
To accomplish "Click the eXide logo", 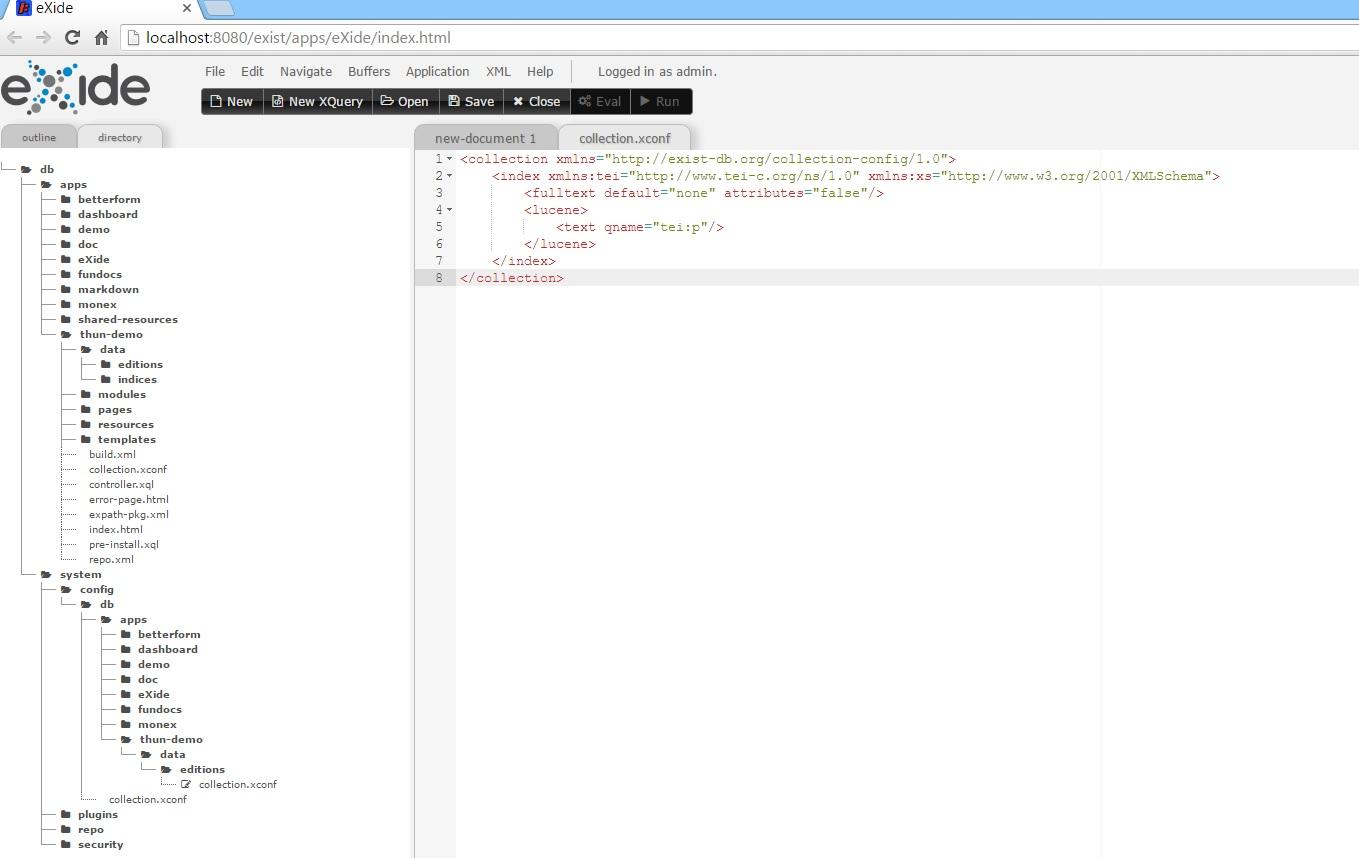I will pyautogui.click(x=75, y=87).
